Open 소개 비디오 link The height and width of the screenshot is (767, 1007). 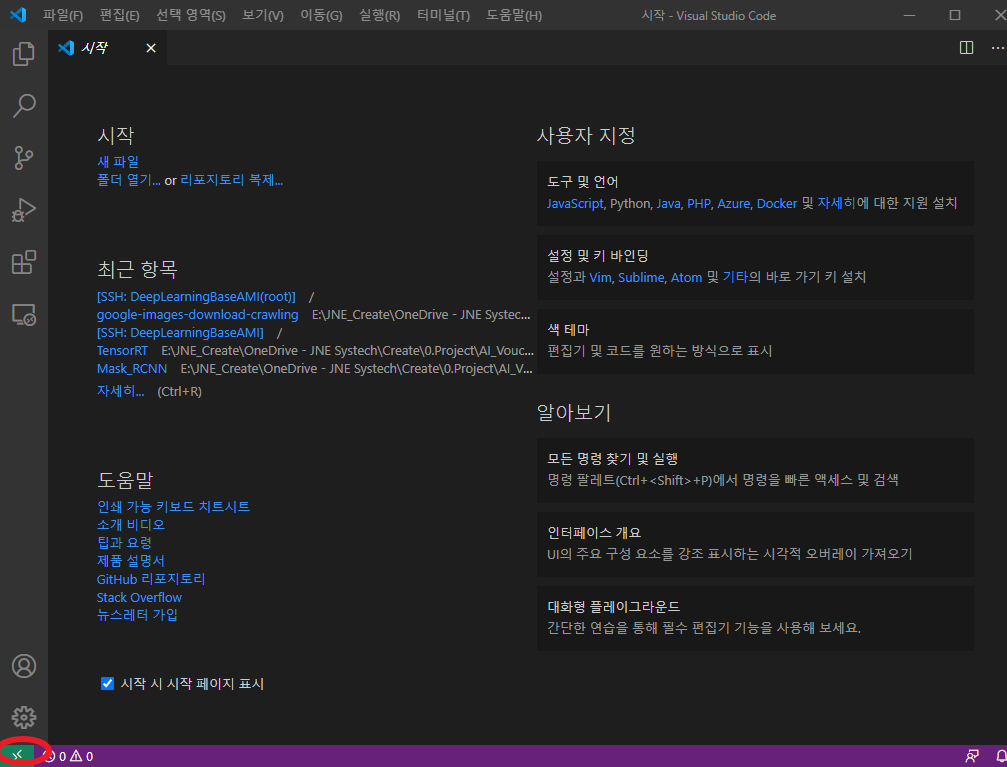click(x=131, y=525)
